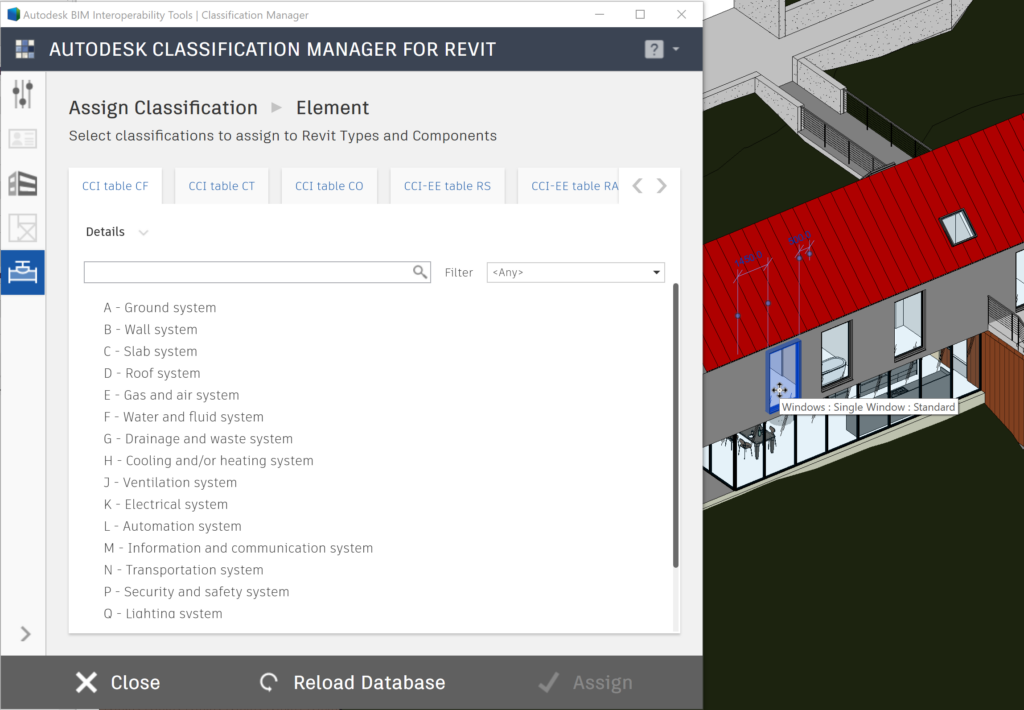Open the settings sliders sidebar icon
This screenshot has height=710, width=1024.
(x=23, y=94)
